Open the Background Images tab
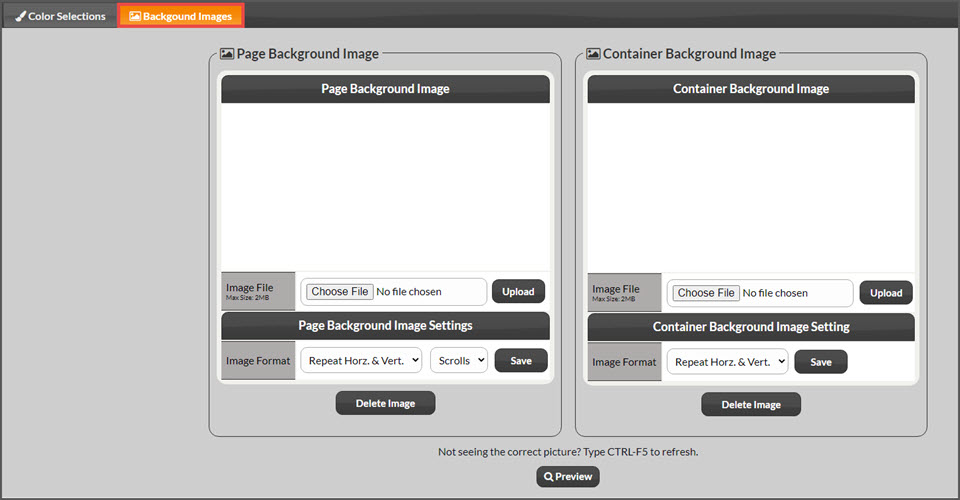960x500 pixels. point(181,16)
